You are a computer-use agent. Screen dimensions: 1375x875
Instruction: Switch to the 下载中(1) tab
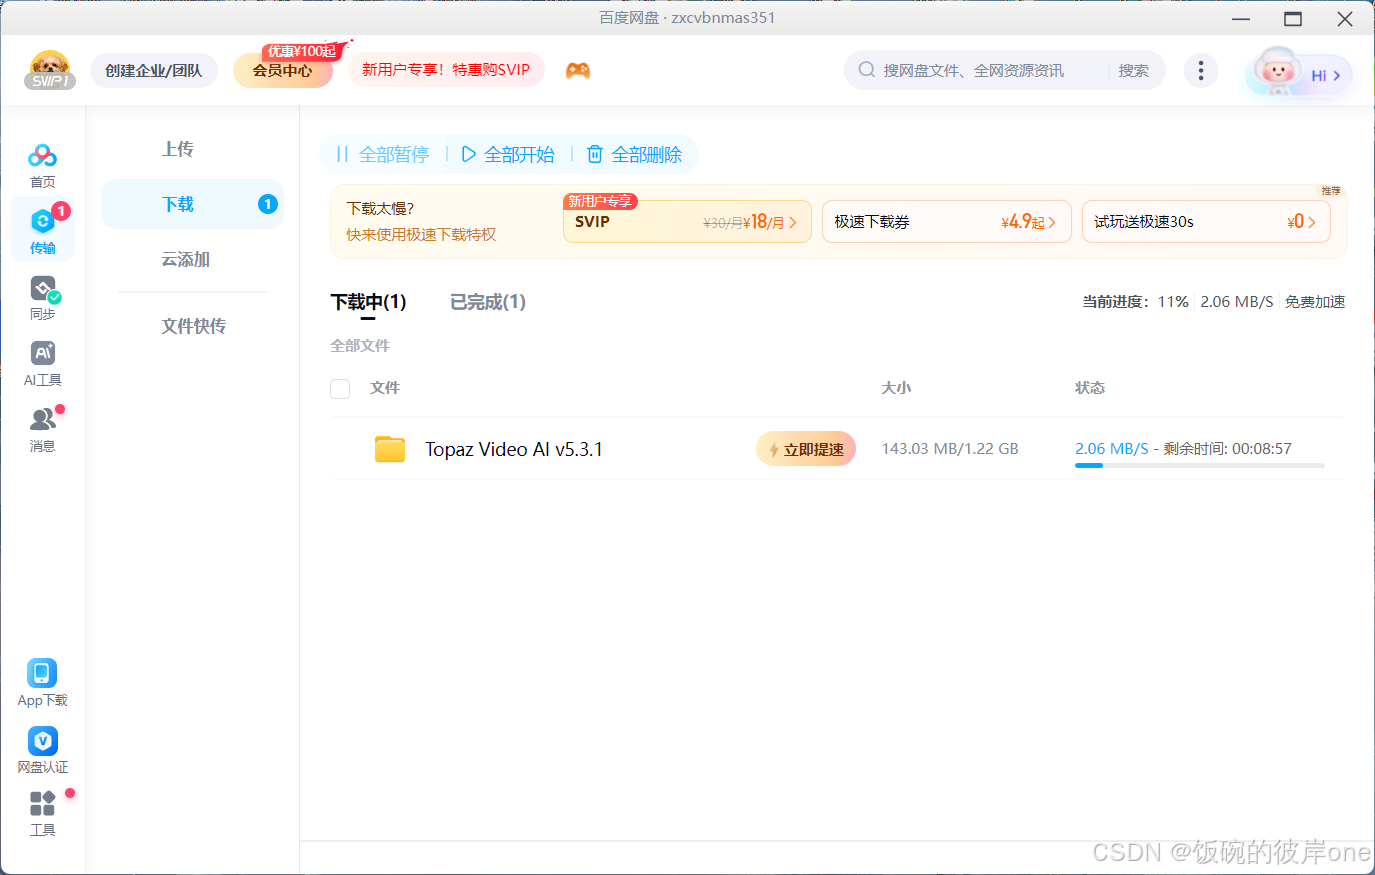pos(368,302)
